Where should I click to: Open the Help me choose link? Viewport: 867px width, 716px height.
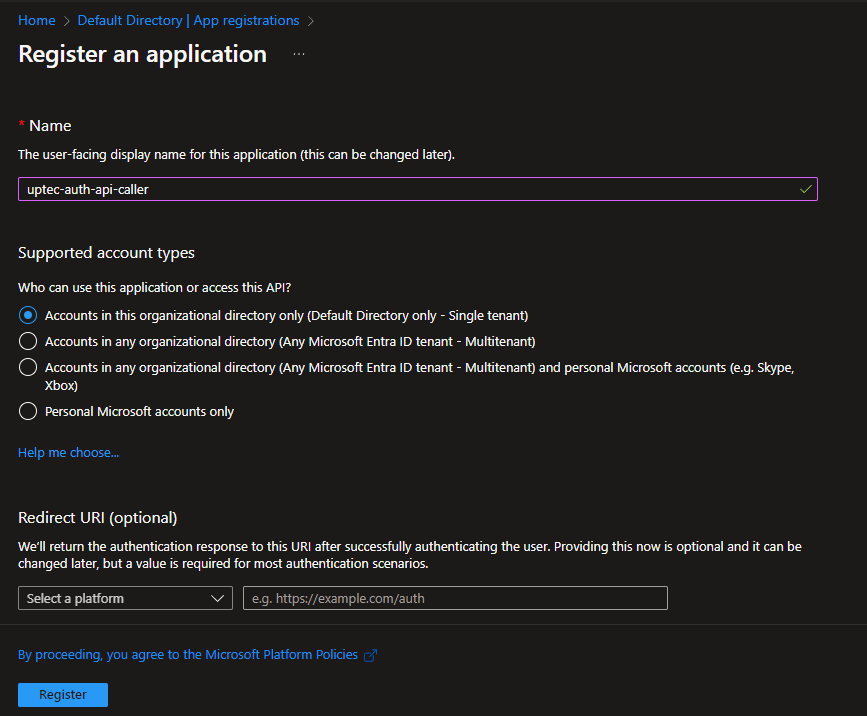click(68, 453)
